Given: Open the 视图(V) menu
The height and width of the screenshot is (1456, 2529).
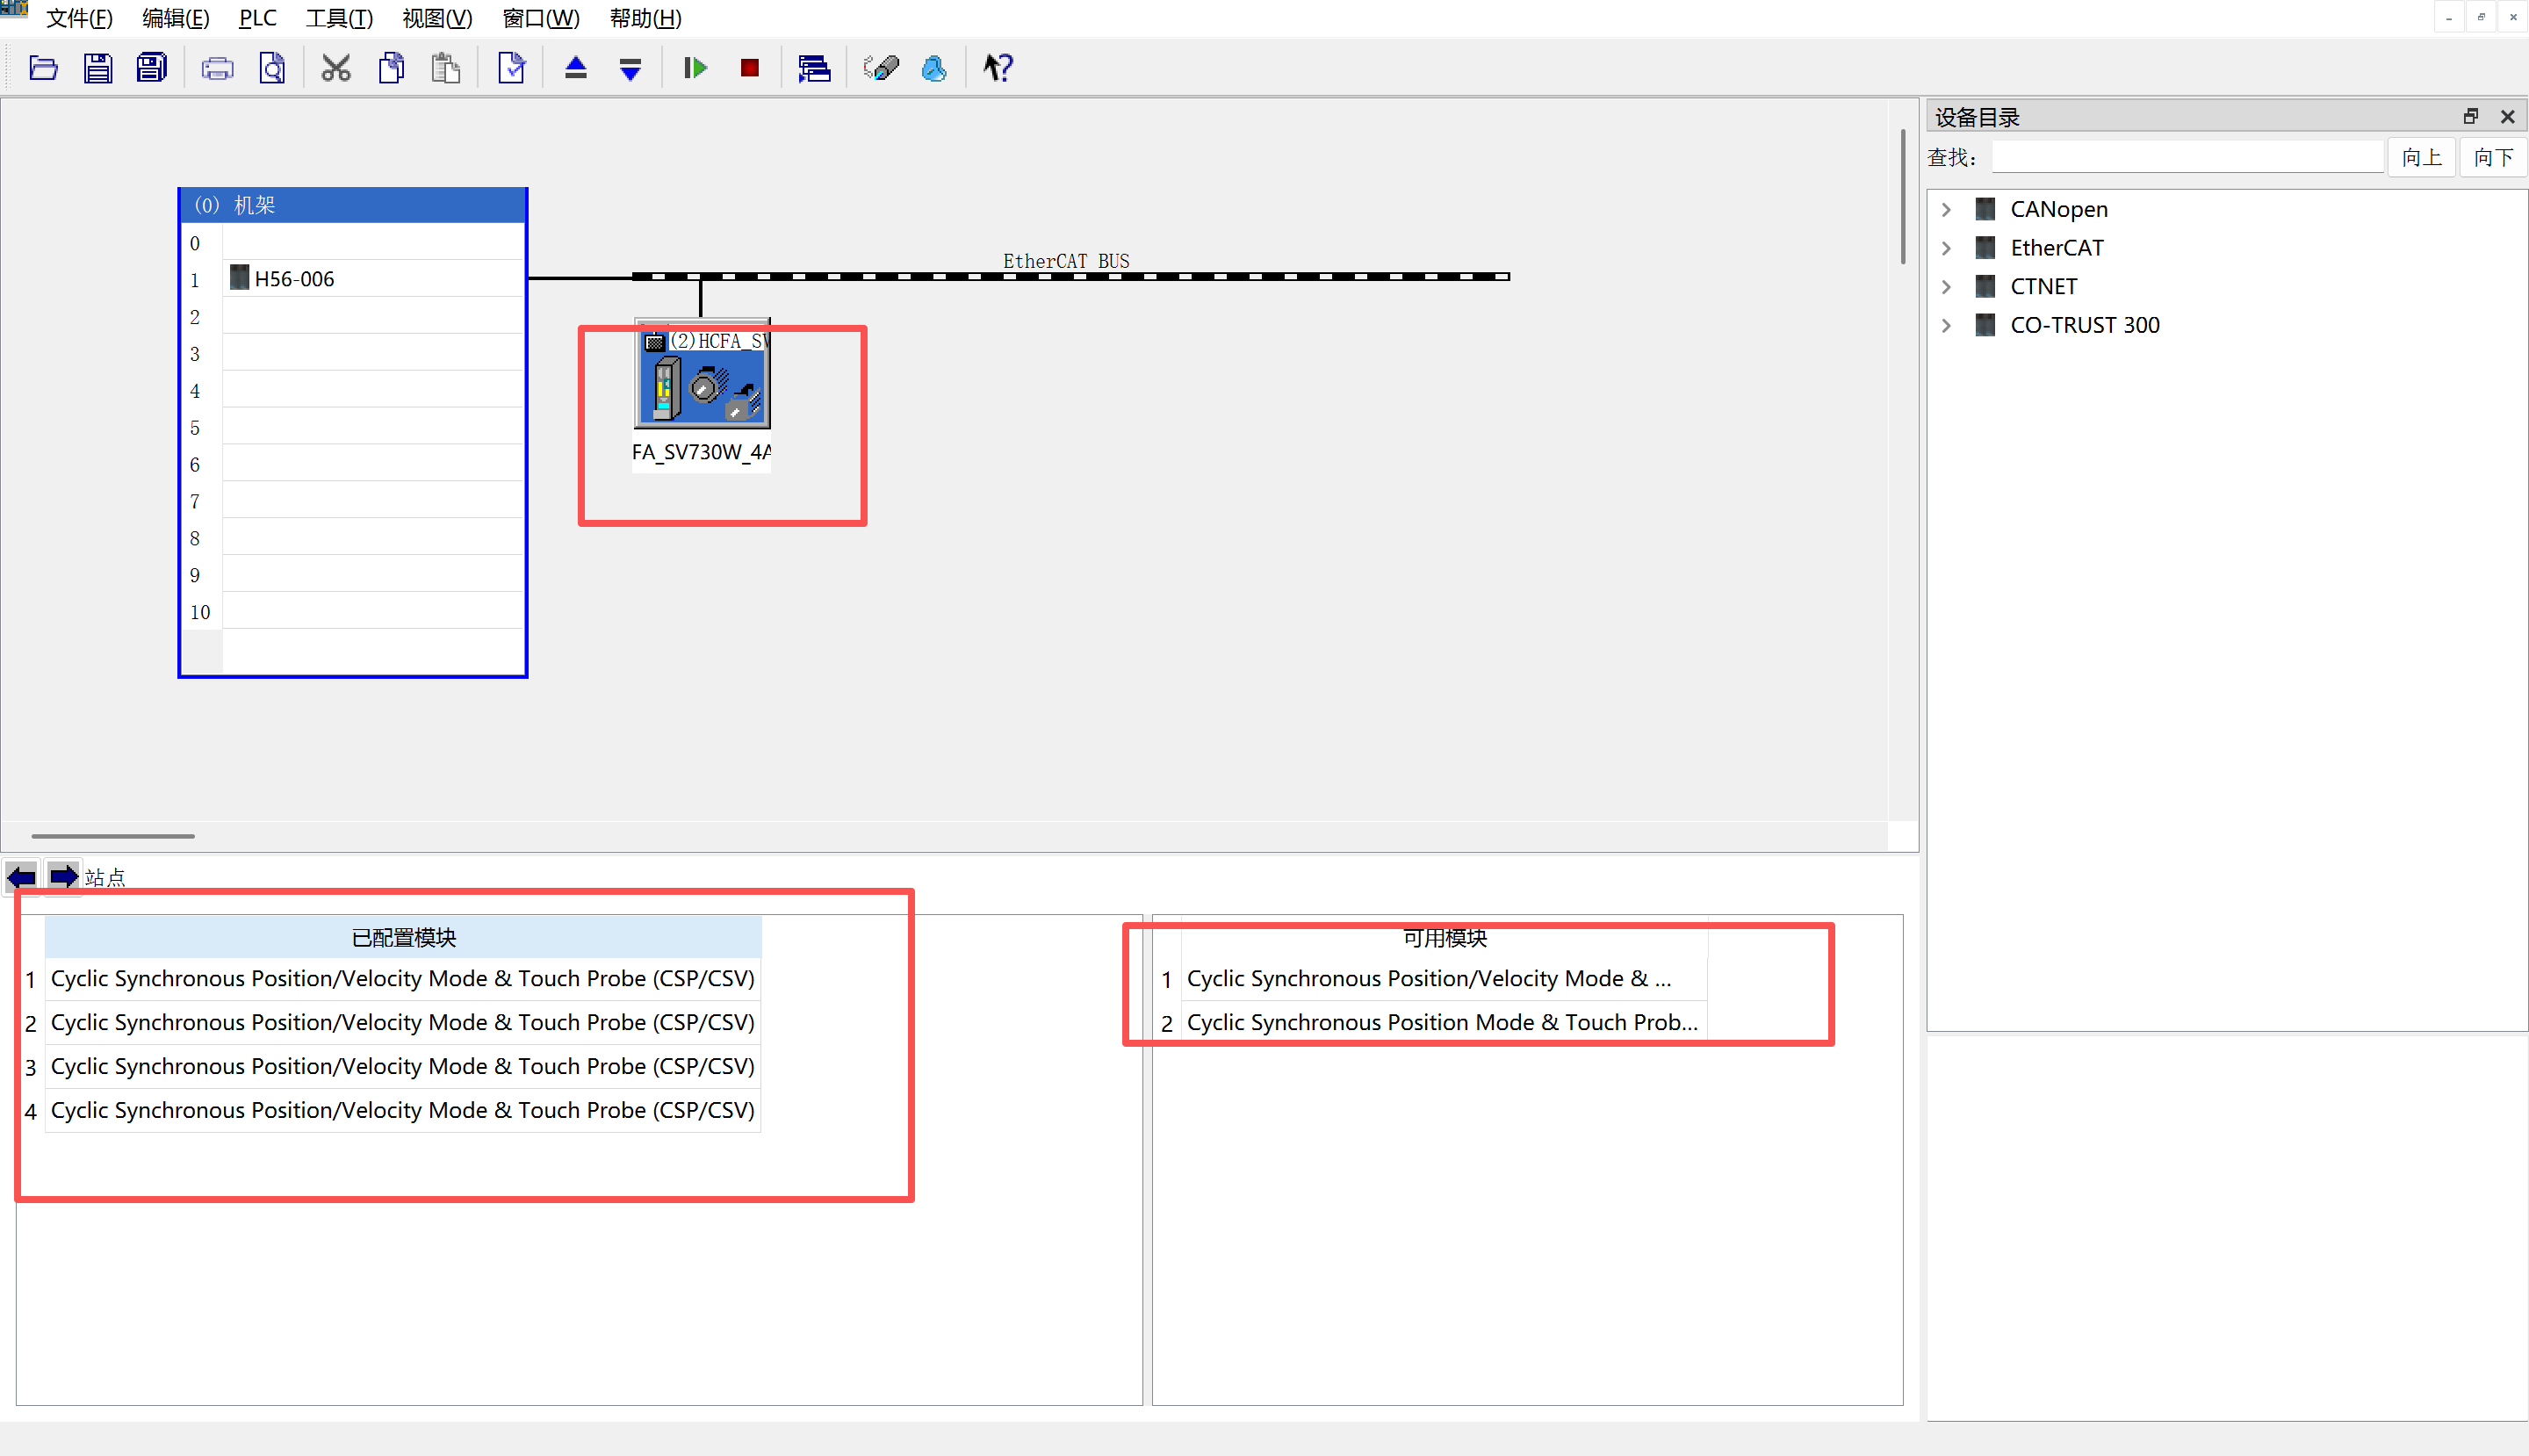Looking at the screenshot, I should coord(437,18).
